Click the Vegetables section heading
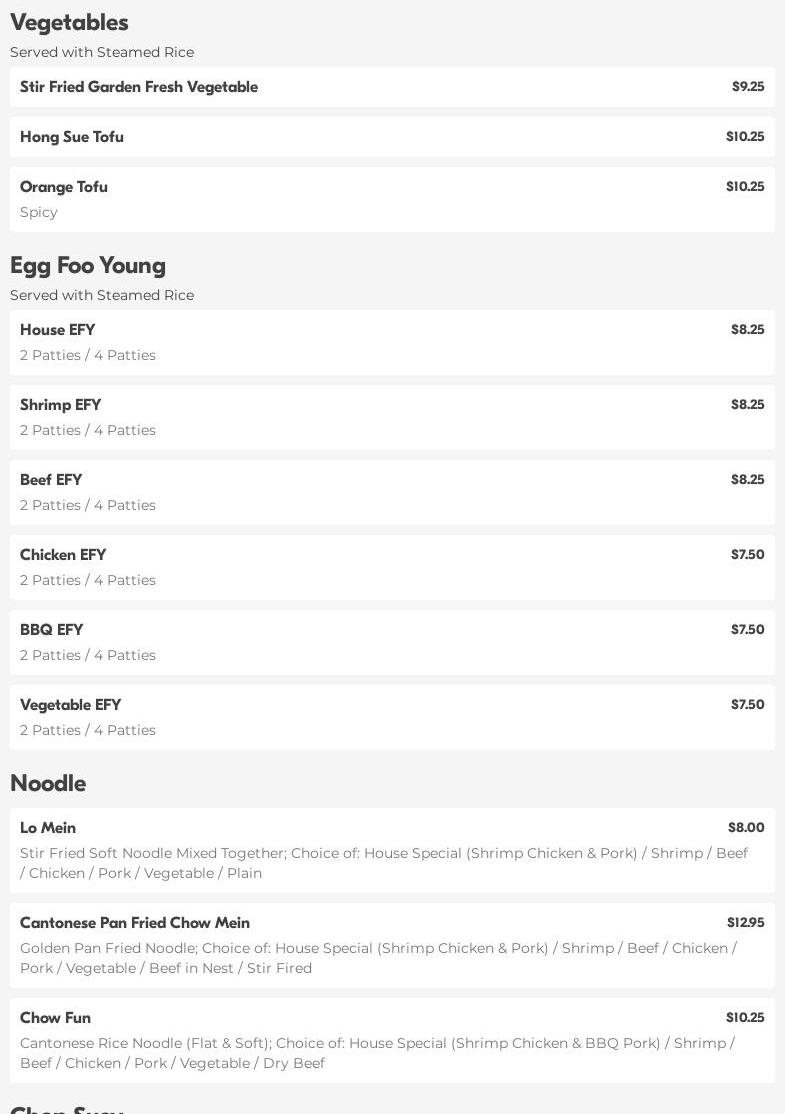Image resolution: width=785 pixels, height=1114 pixels. click(x=69, y=23)
